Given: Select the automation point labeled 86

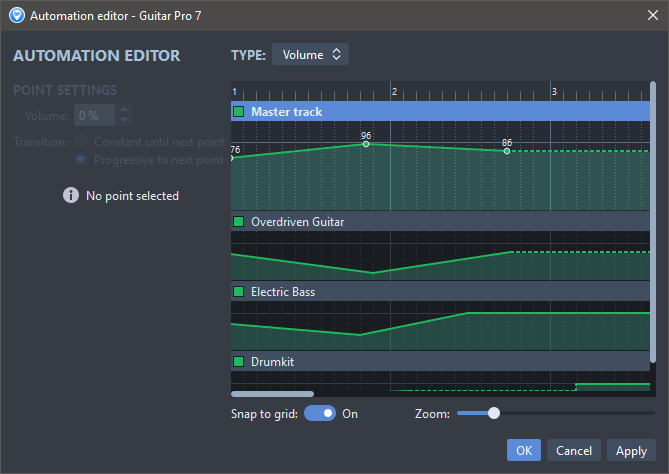Looking at the screenshot, I should [507, 151].
